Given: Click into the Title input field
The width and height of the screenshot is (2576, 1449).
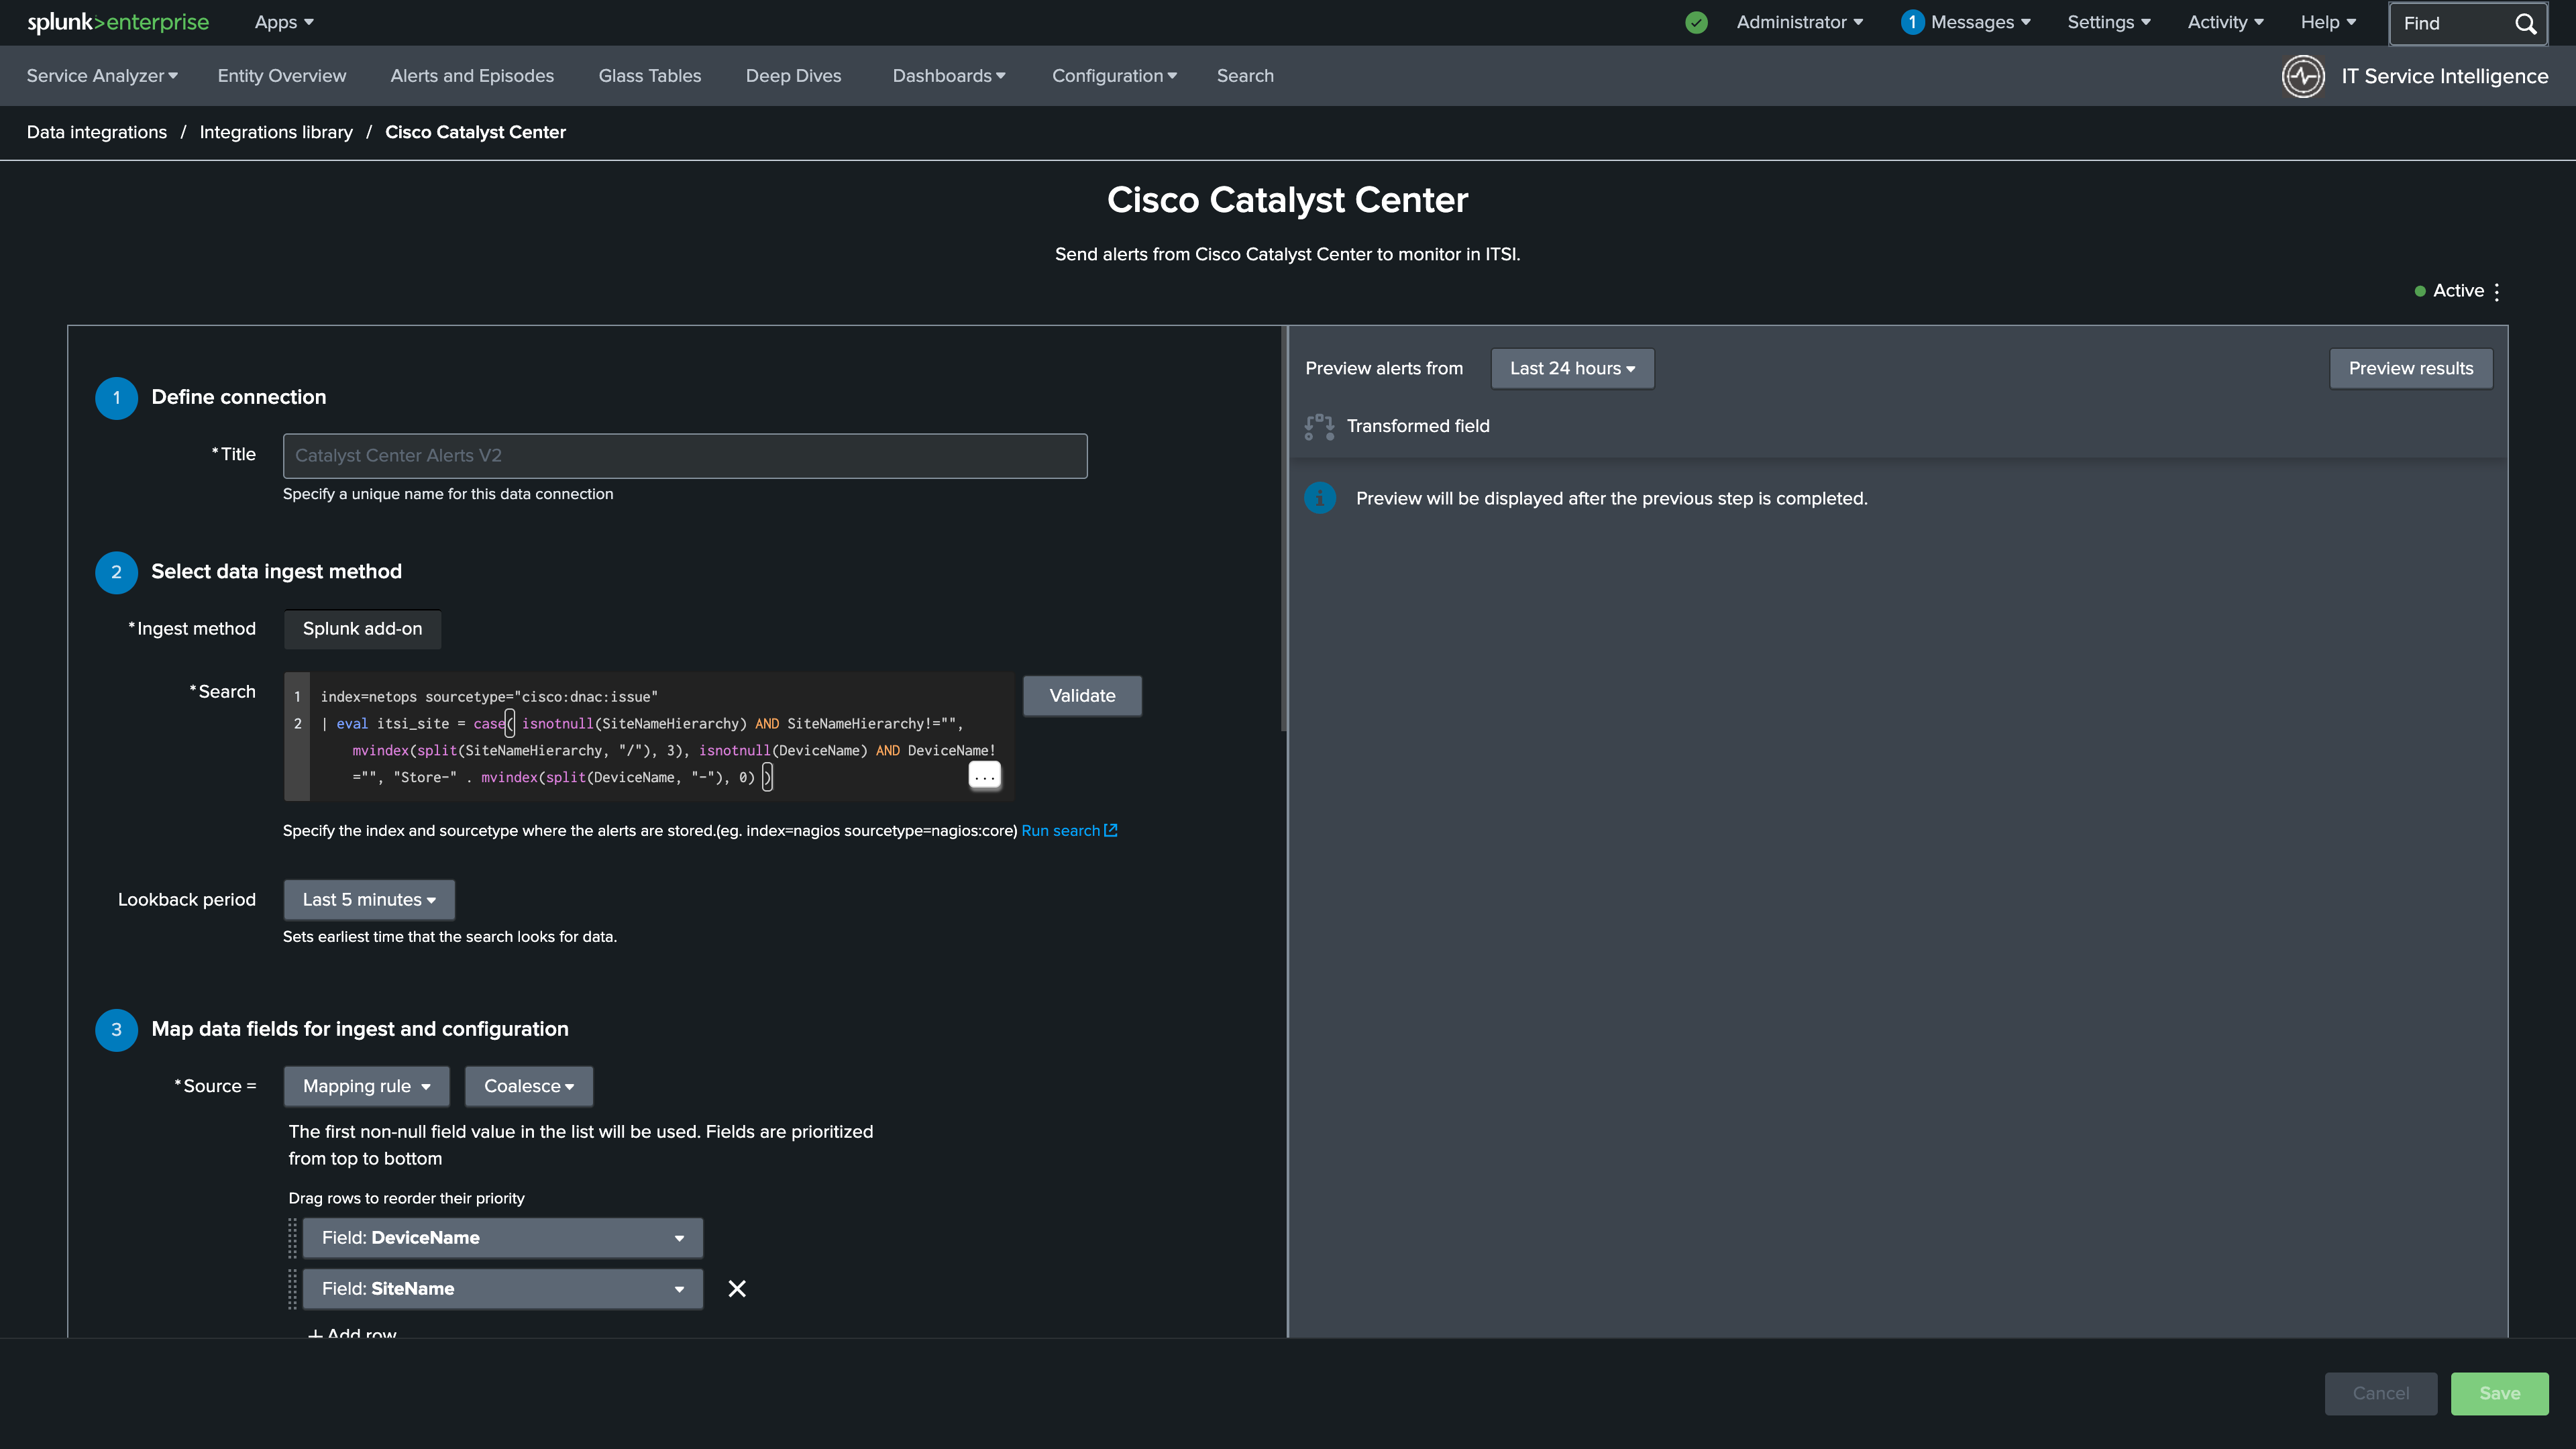Looking at the screenshot, I should pos(685,456).
